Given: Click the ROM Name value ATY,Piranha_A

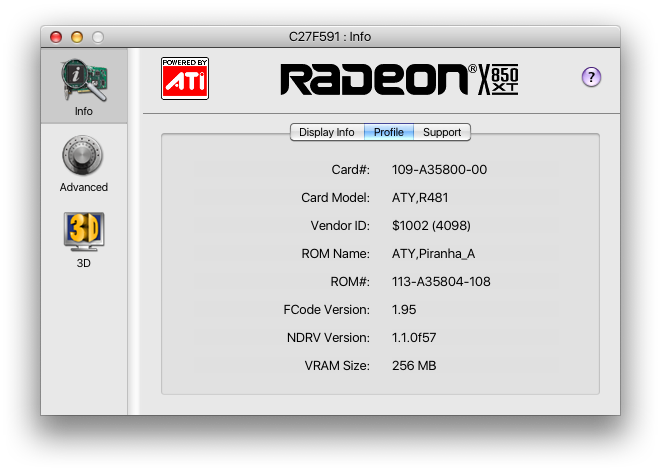Looking at the screenshot, I should click(x=433, y=254).
